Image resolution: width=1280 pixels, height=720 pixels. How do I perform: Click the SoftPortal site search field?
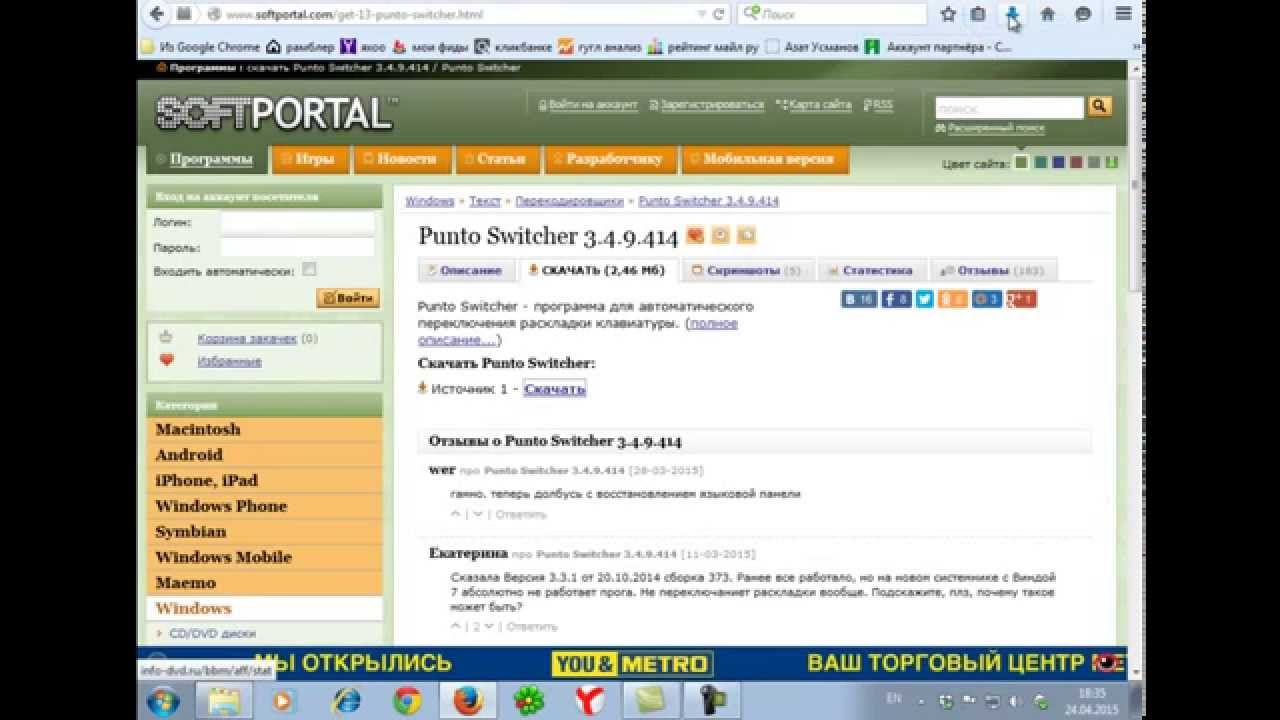pyautogui.click(x=1009, y=107)
